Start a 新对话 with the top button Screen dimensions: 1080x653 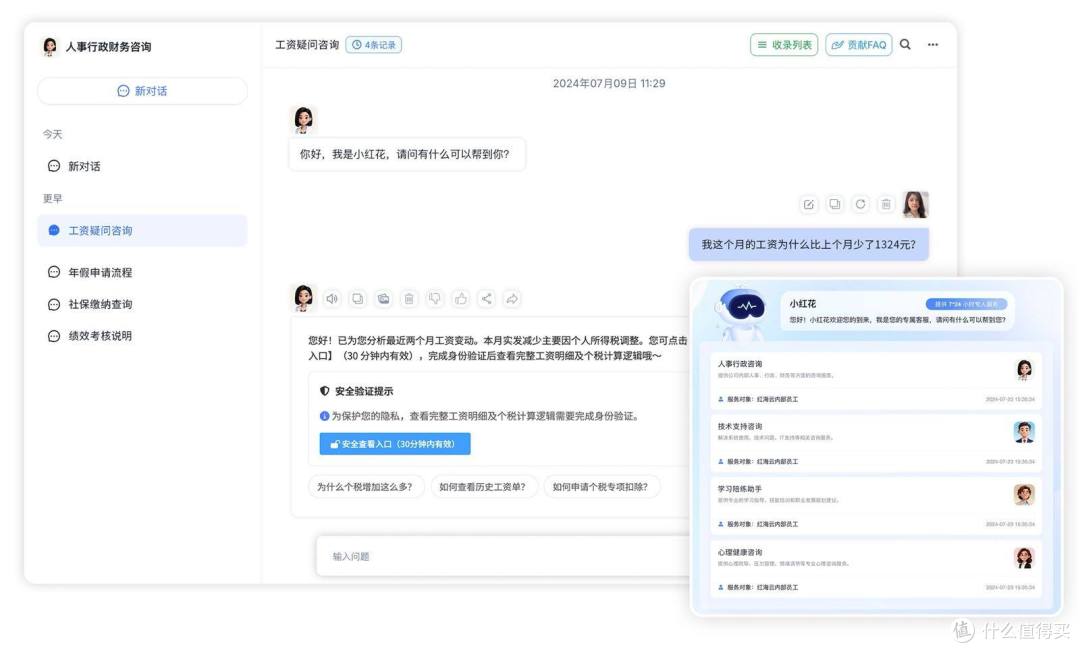tap(143, 91)
